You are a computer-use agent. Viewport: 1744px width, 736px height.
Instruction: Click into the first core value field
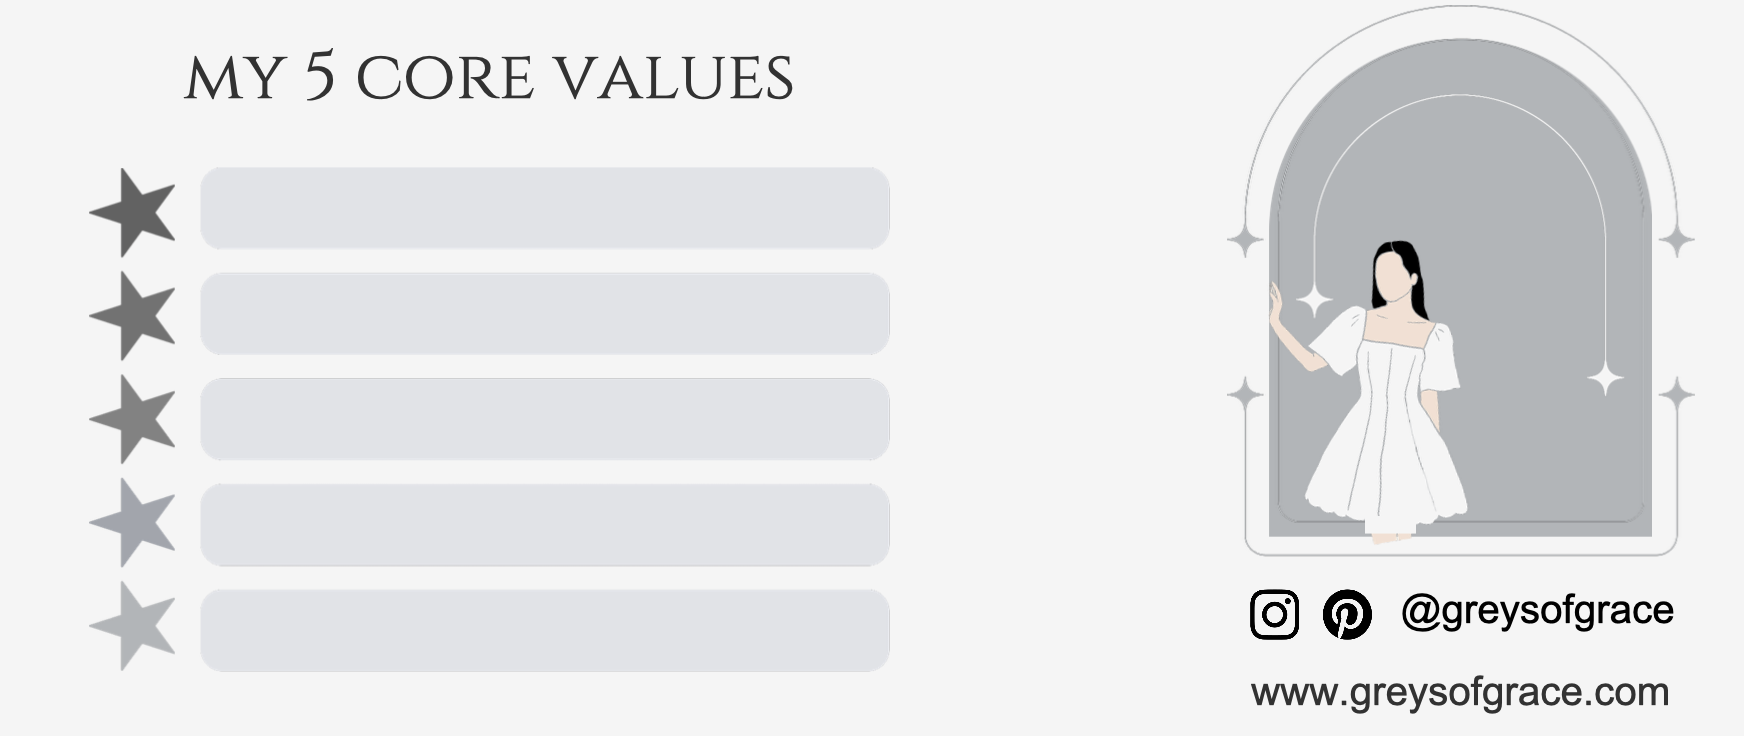[545, 208]
